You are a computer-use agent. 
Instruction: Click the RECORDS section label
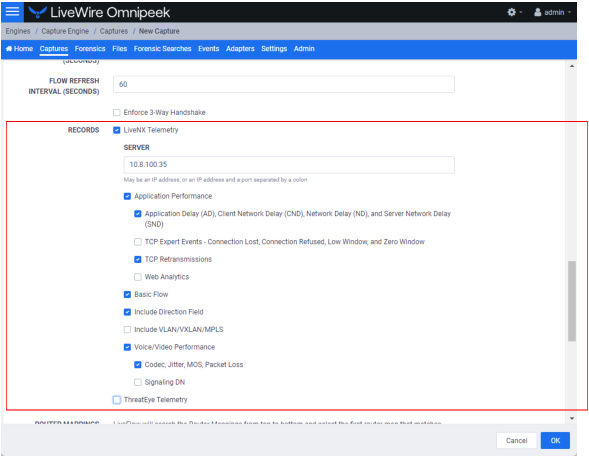point(83,130)
